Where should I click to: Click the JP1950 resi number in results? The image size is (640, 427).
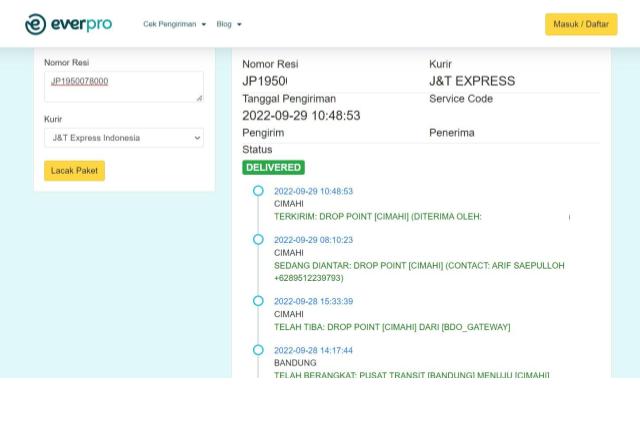264,81
